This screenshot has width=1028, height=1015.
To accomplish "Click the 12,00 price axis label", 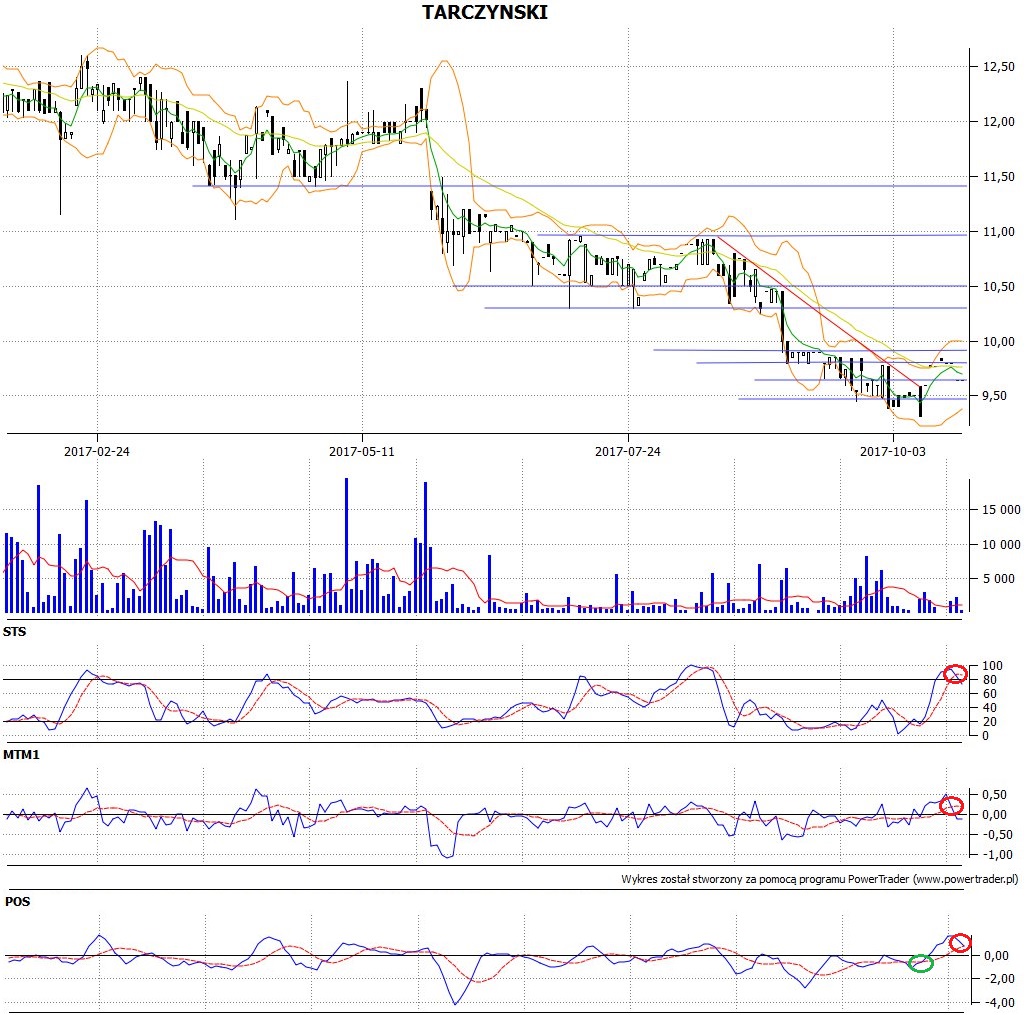I will pos(998,121).
